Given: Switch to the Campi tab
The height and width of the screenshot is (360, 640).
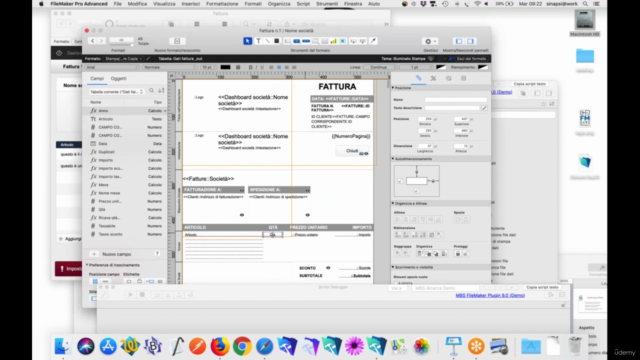Looking at the screenshot, I should click(x=97, y=78).
